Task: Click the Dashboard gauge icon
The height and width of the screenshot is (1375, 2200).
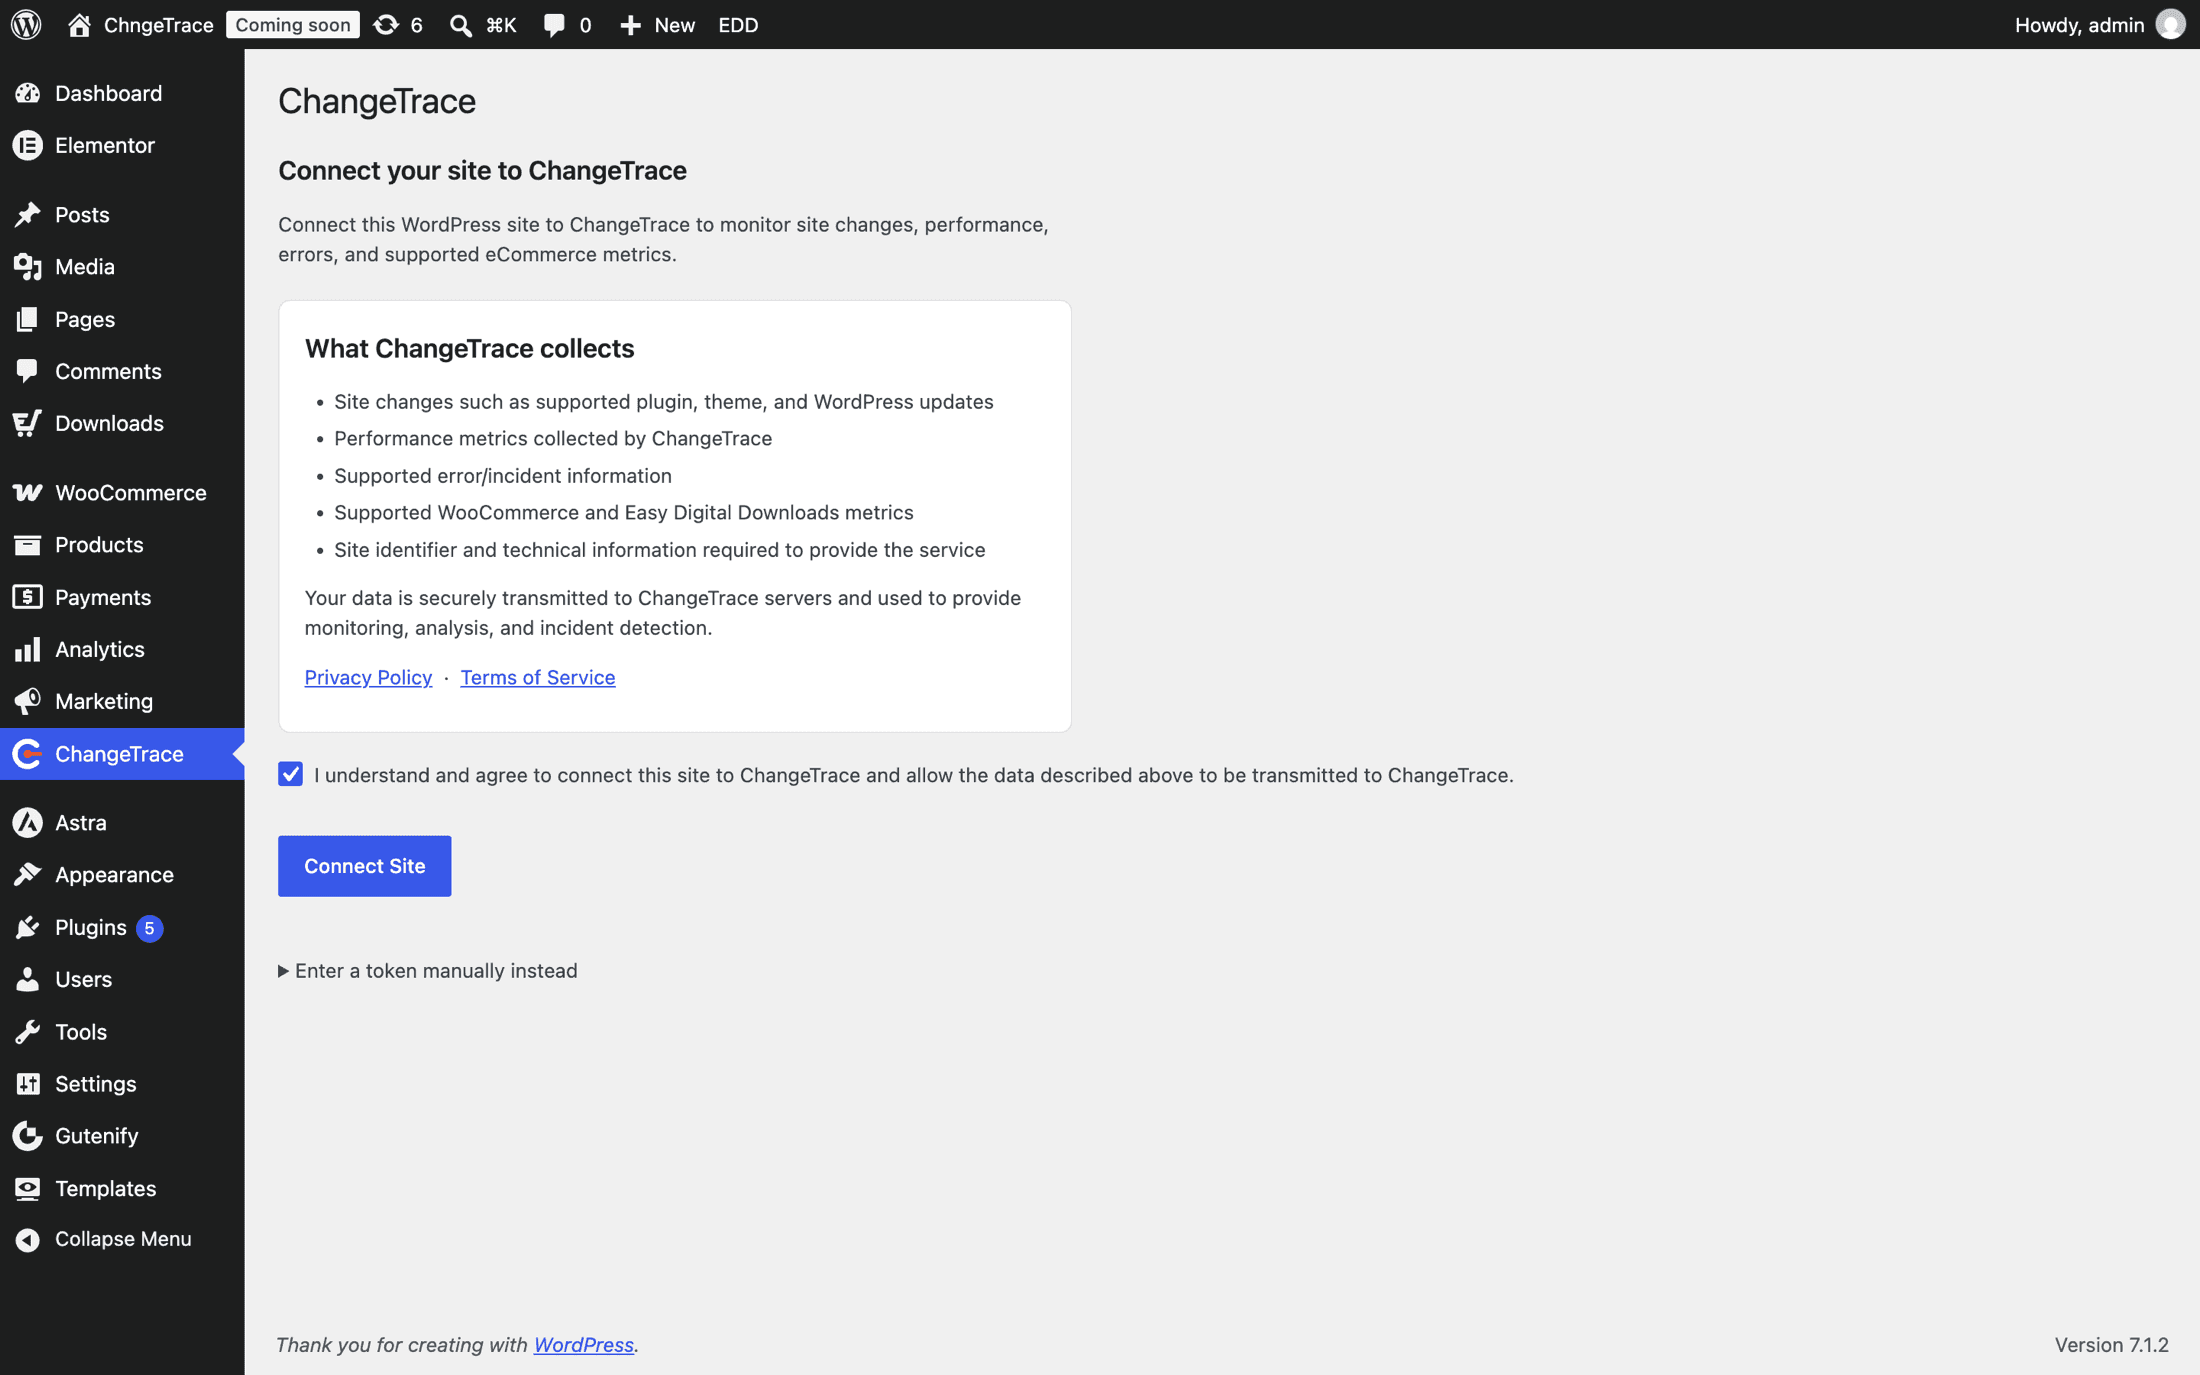Action: [x=28, y=93]
